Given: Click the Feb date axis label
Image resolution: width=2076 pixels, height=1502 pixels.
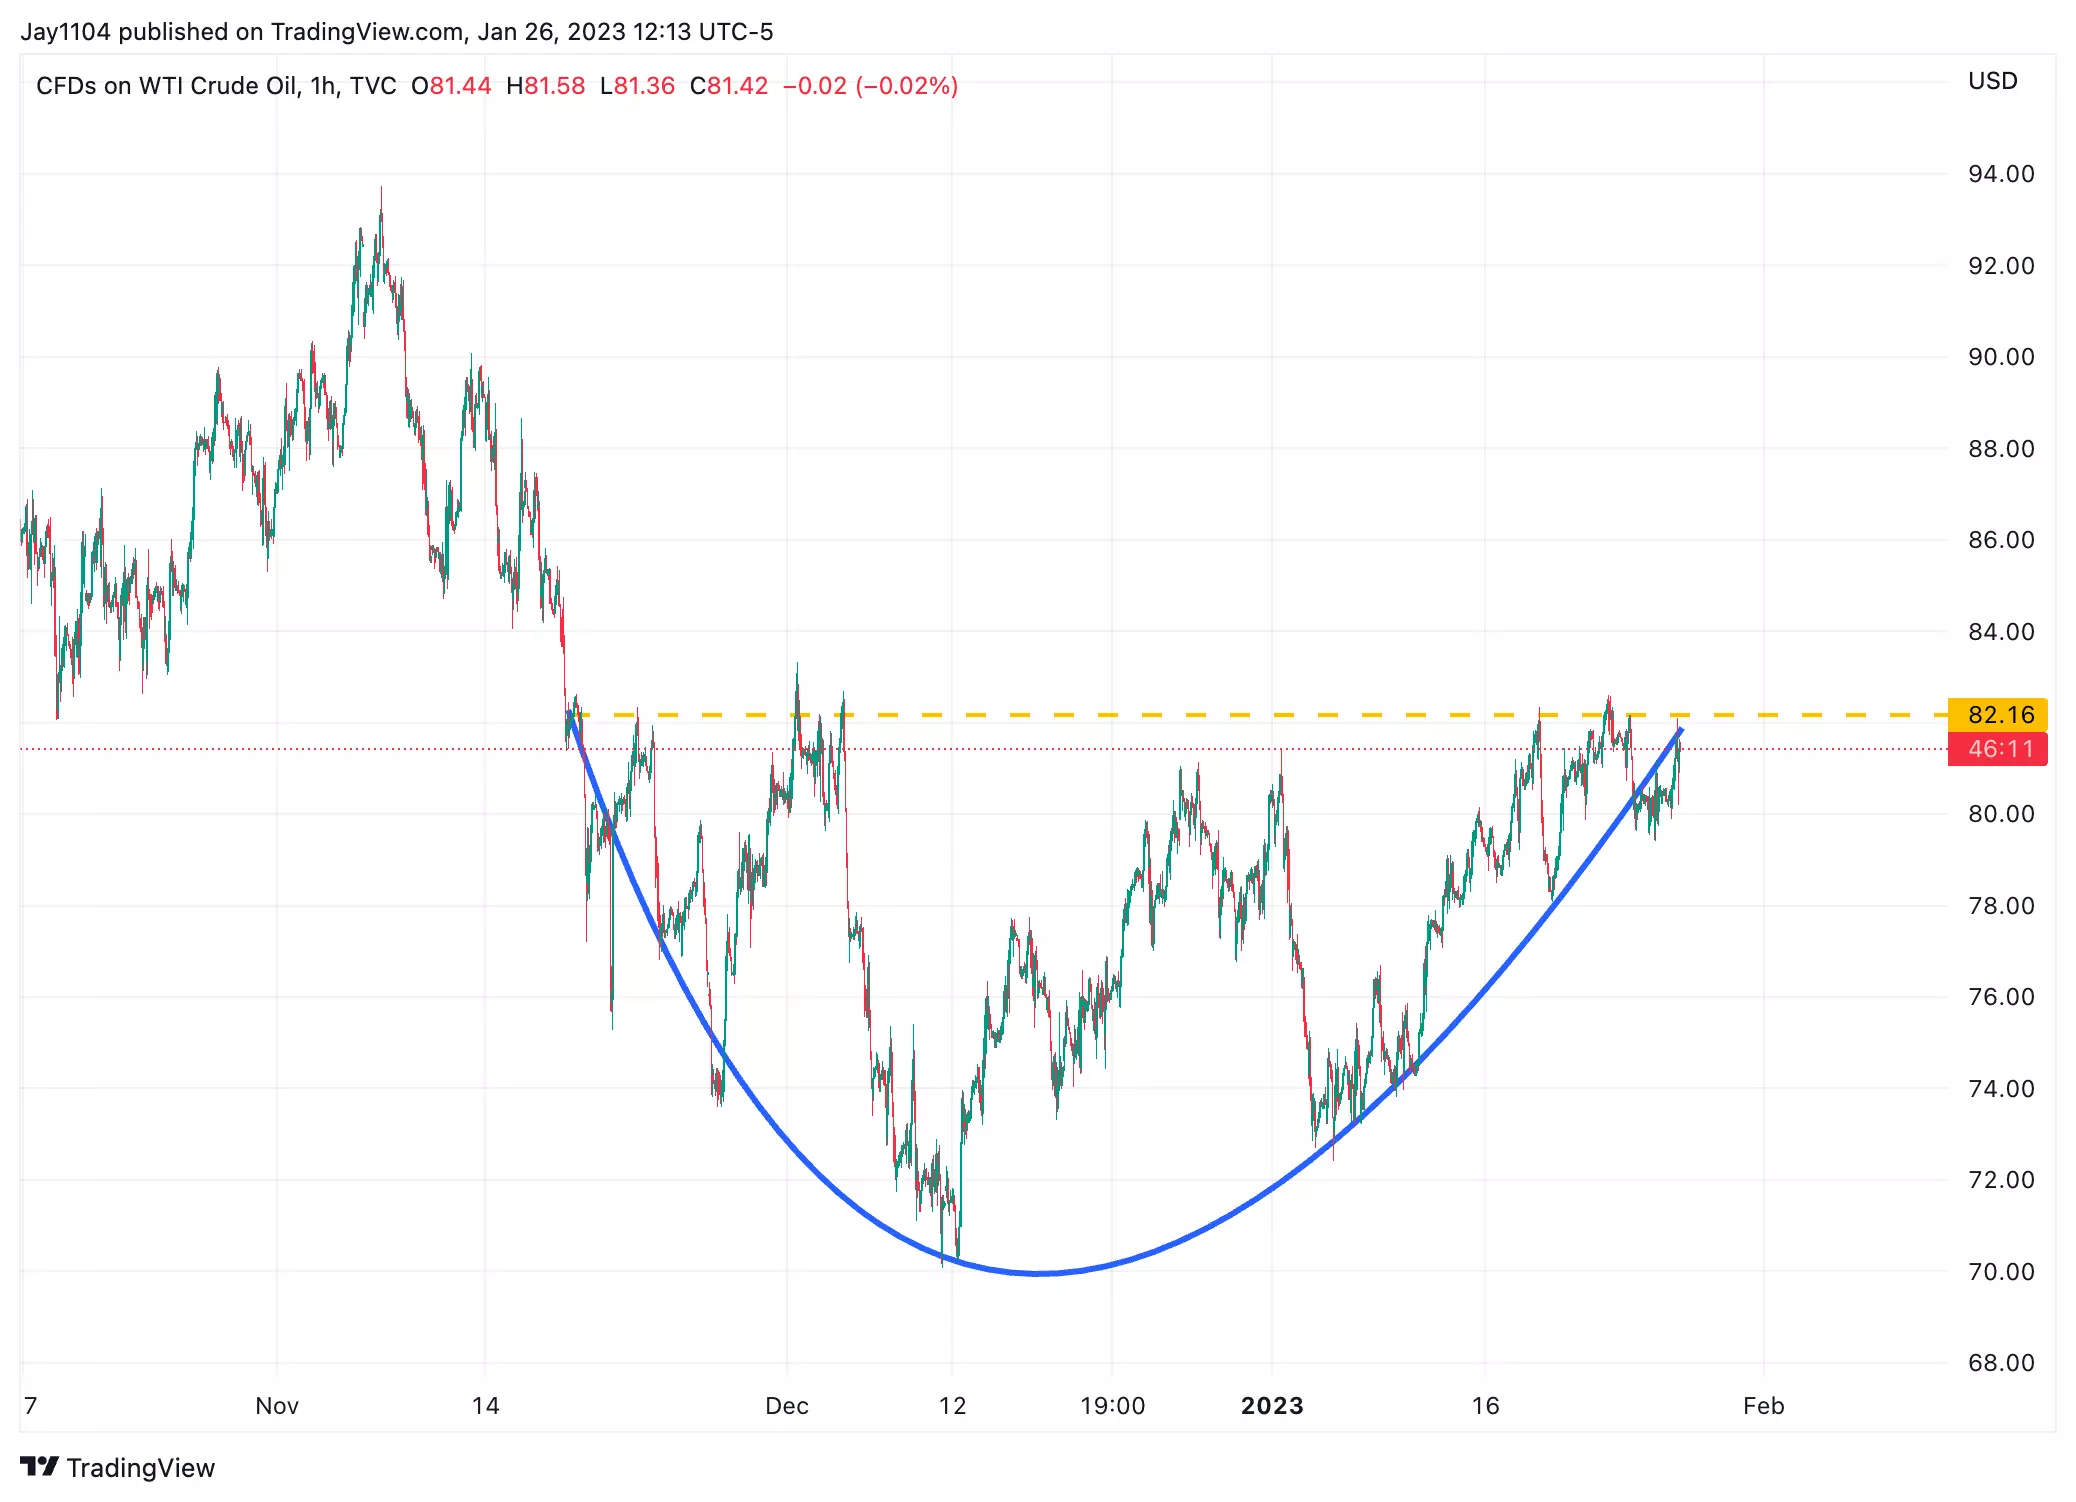Looking at the screenshot, I should coord(1763,1406).
